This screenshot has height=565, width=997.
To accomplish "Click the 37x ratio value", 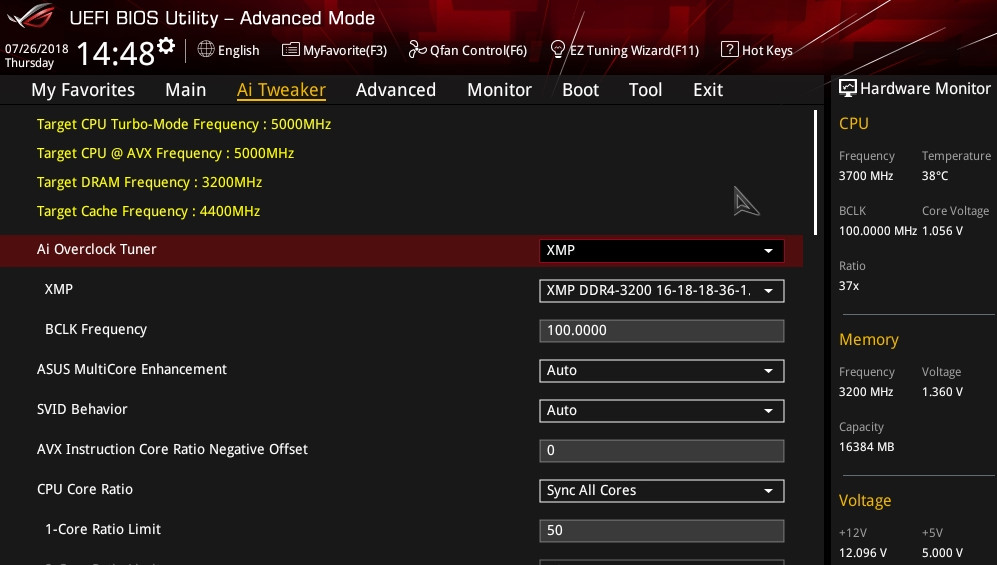I will point(849,287).
